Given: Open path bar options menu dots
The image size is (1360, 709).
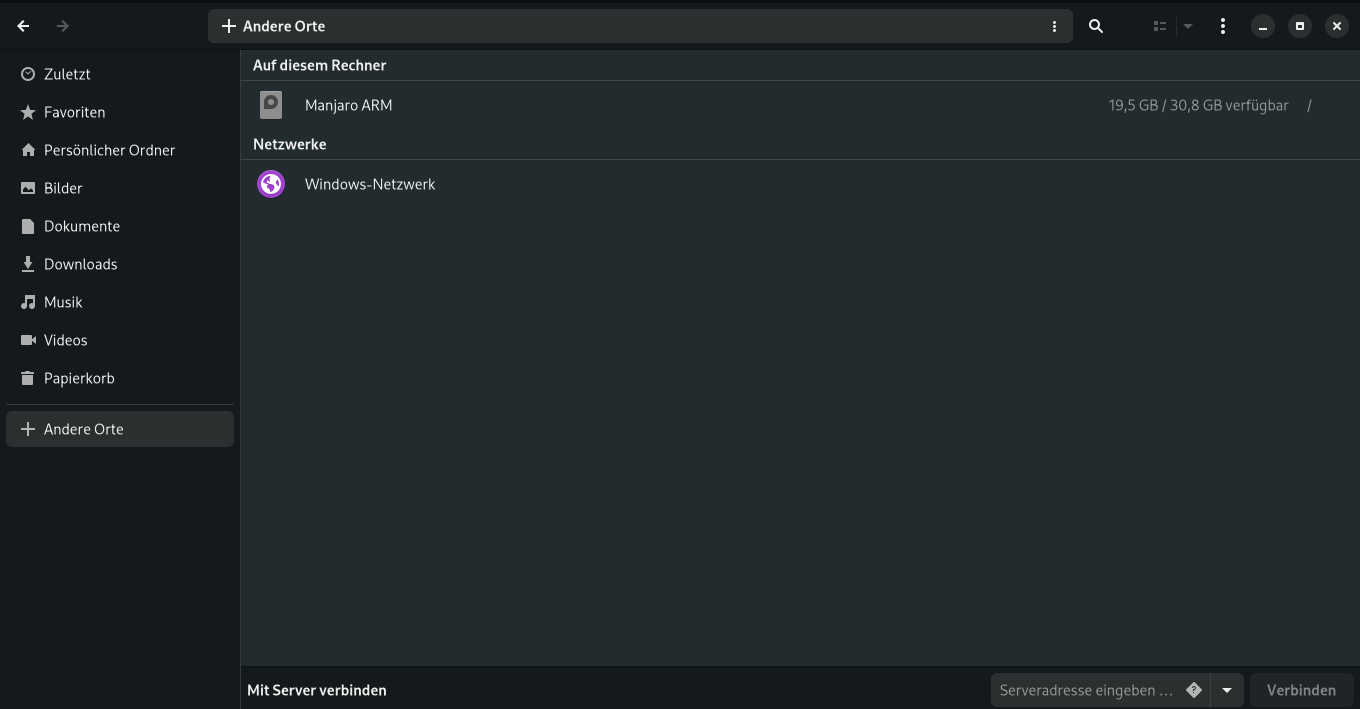Looking at the screenshot, I should tap(1054, 26).
